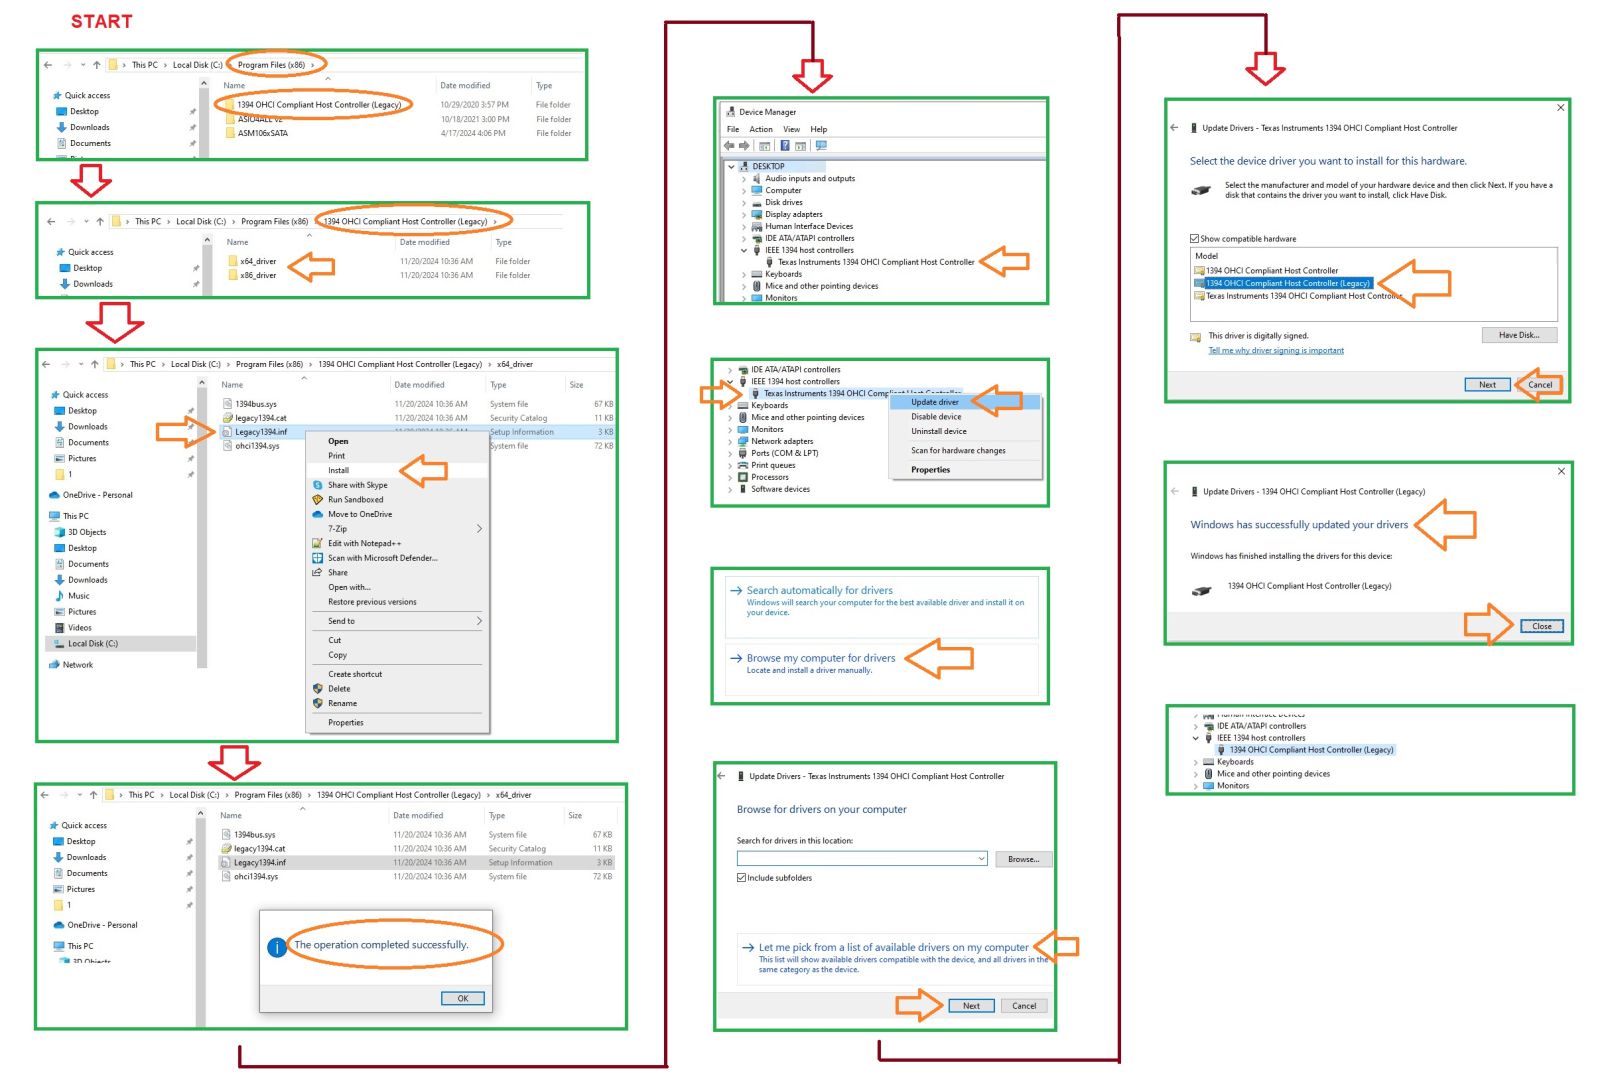Uncheck Show compatible hardware checkbox

(x=1195, y=239)
